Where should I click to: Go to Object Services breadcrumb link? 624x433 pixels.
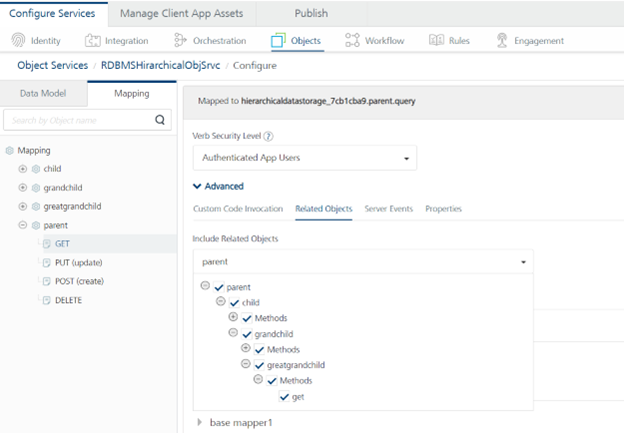(x=50, y=65)
